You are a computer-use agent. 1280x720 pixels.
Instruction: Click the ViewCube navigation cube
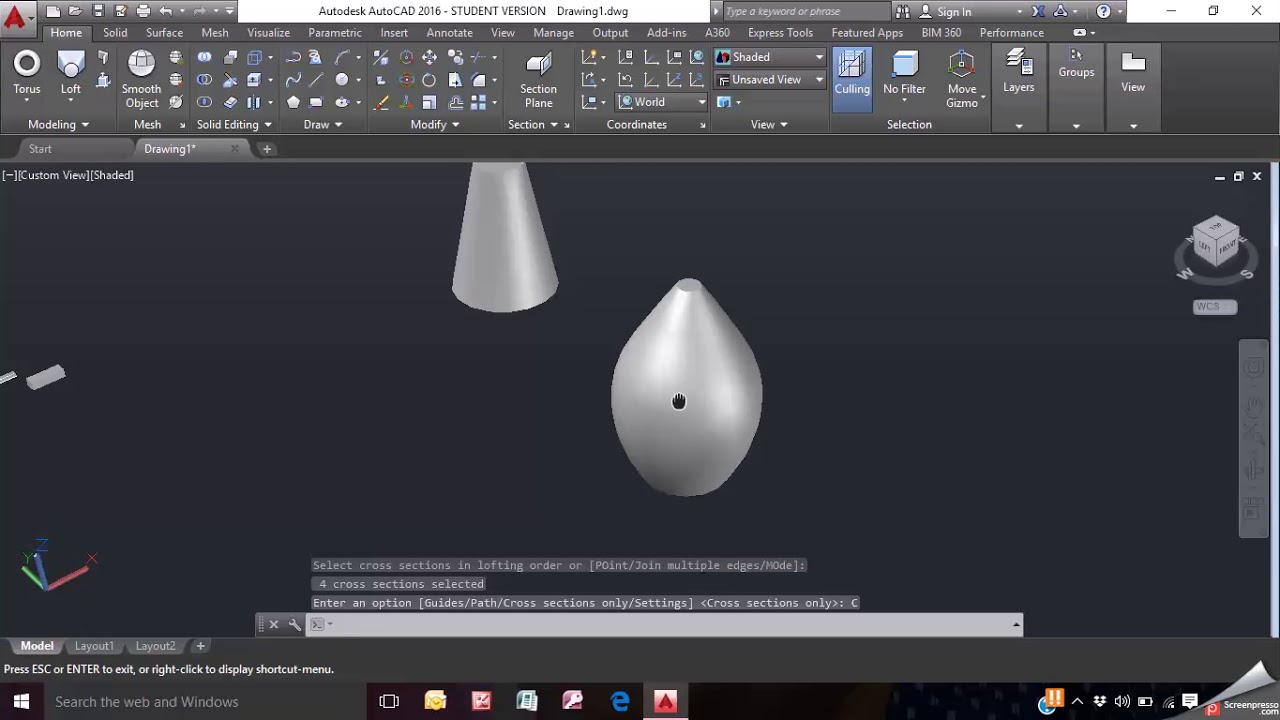(x=1216, y=243)
